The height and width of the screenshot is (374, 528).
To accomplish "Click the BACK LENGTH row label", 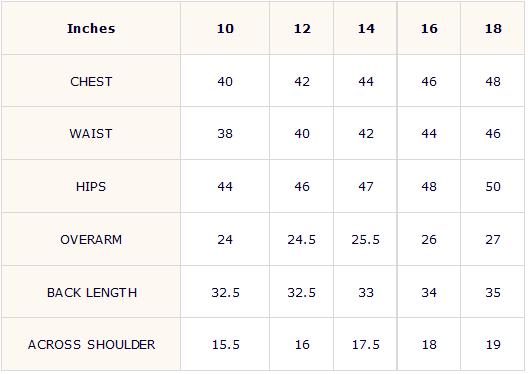I will point(92,293).
